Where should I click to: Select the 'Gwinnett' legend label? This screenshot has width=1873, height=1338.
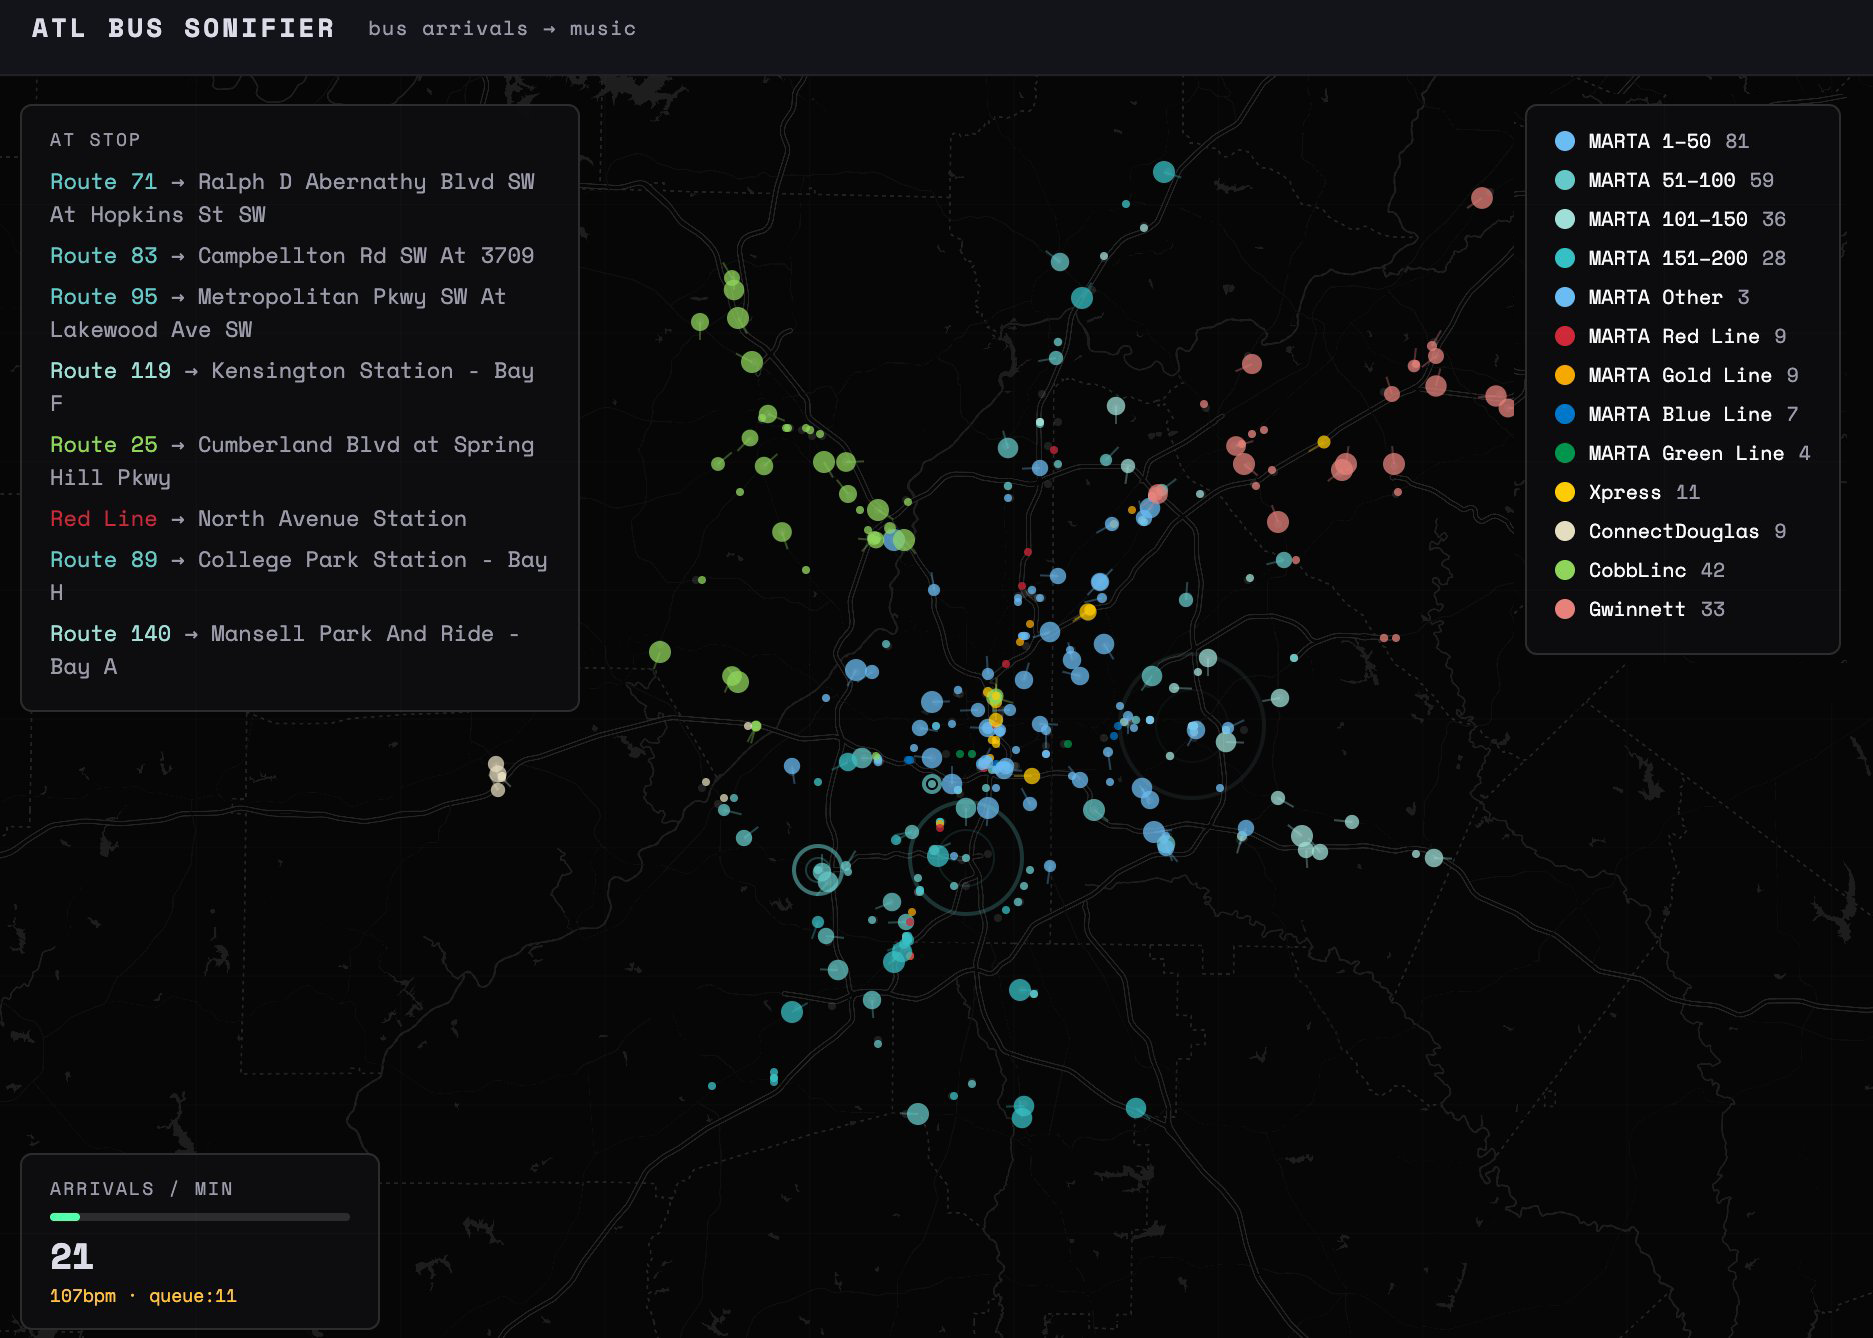1637,609
